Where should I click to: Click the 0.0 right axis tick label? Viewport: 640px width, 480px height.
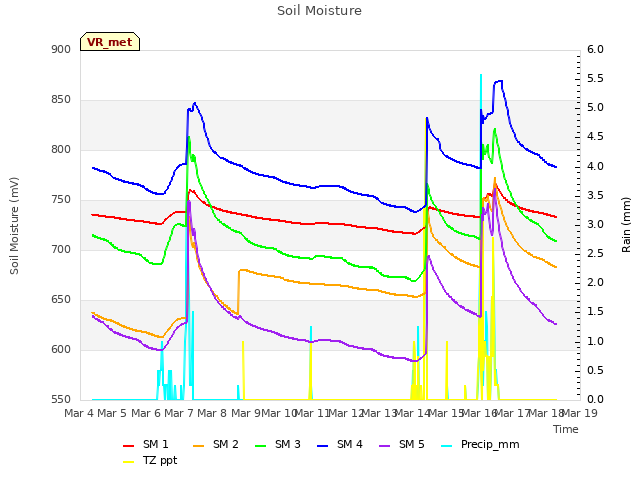coord(595,400)
